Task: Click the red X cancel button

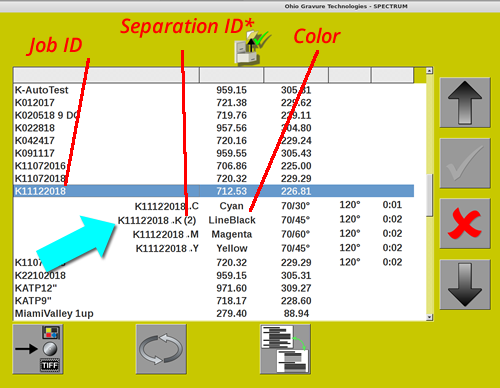Action: click(x=465, y=224)
